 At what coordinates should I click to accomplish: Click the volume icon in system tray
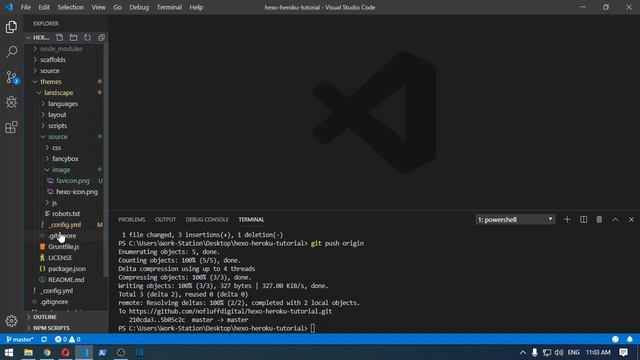(559, 352)
